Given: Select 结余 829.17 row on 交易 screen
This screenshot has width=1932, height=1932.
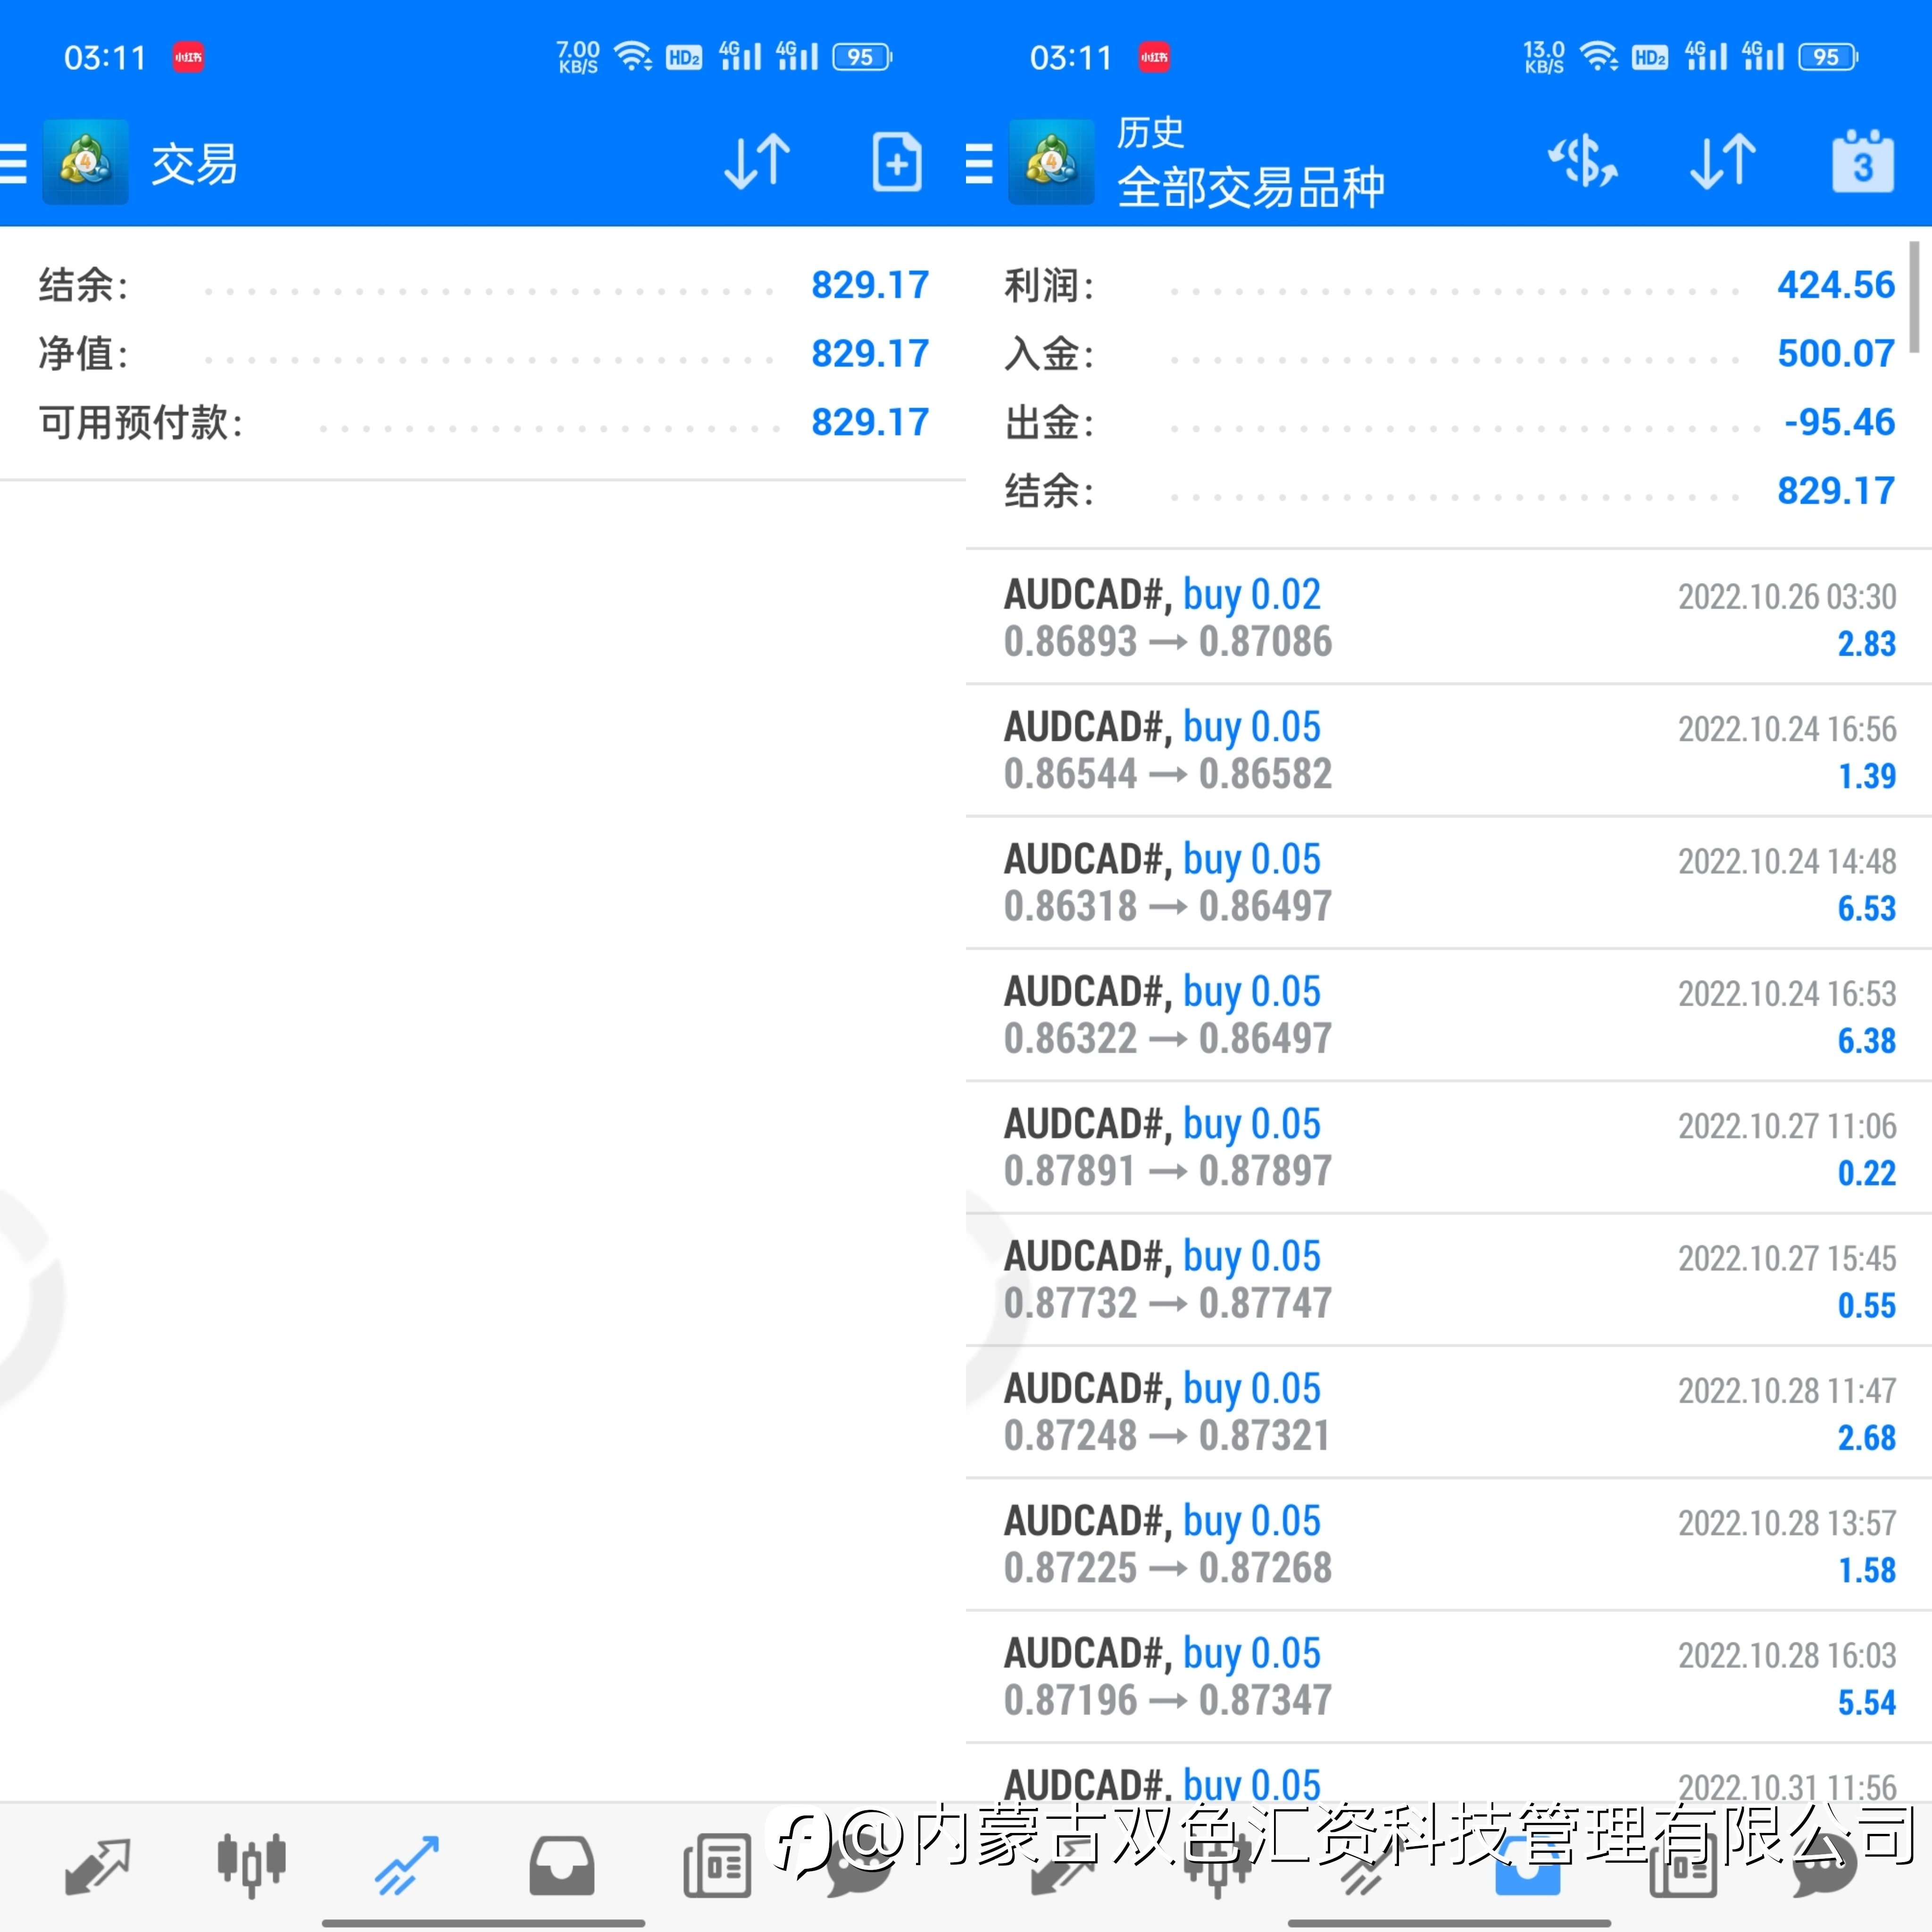Looking at the screenshot, I should pyautogui.click(x=483, y=285).
